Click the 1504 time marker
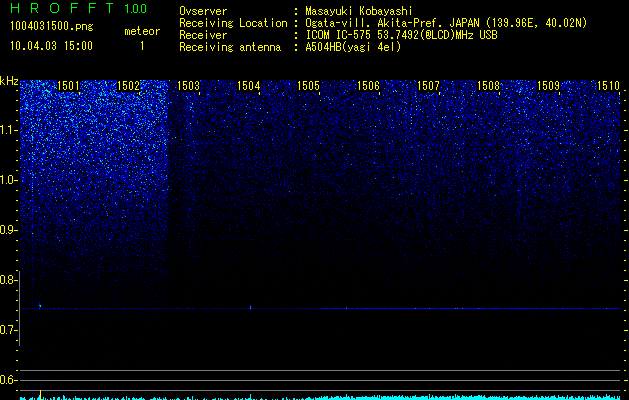 [x=248, y=85]
